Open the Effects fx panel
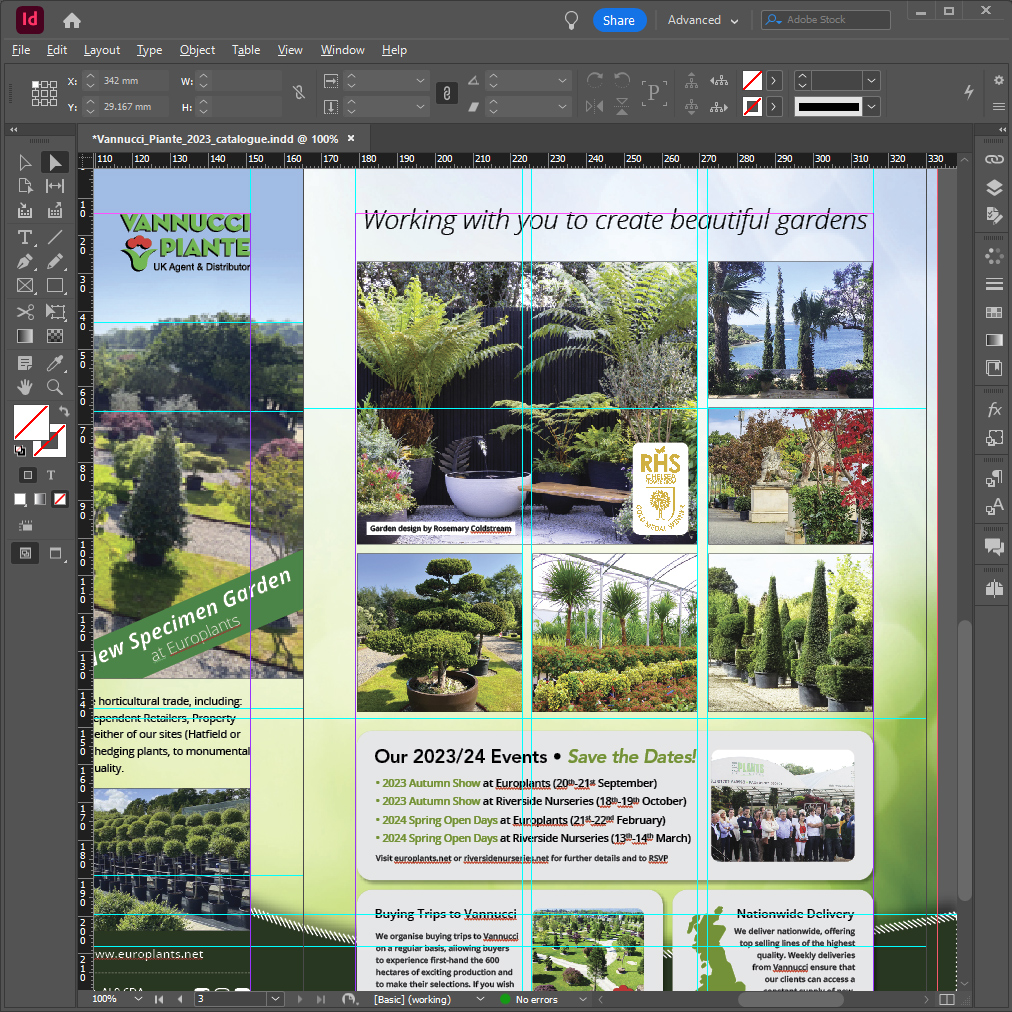Screen dimensions: 1012x1012 (x=994, y=410)
